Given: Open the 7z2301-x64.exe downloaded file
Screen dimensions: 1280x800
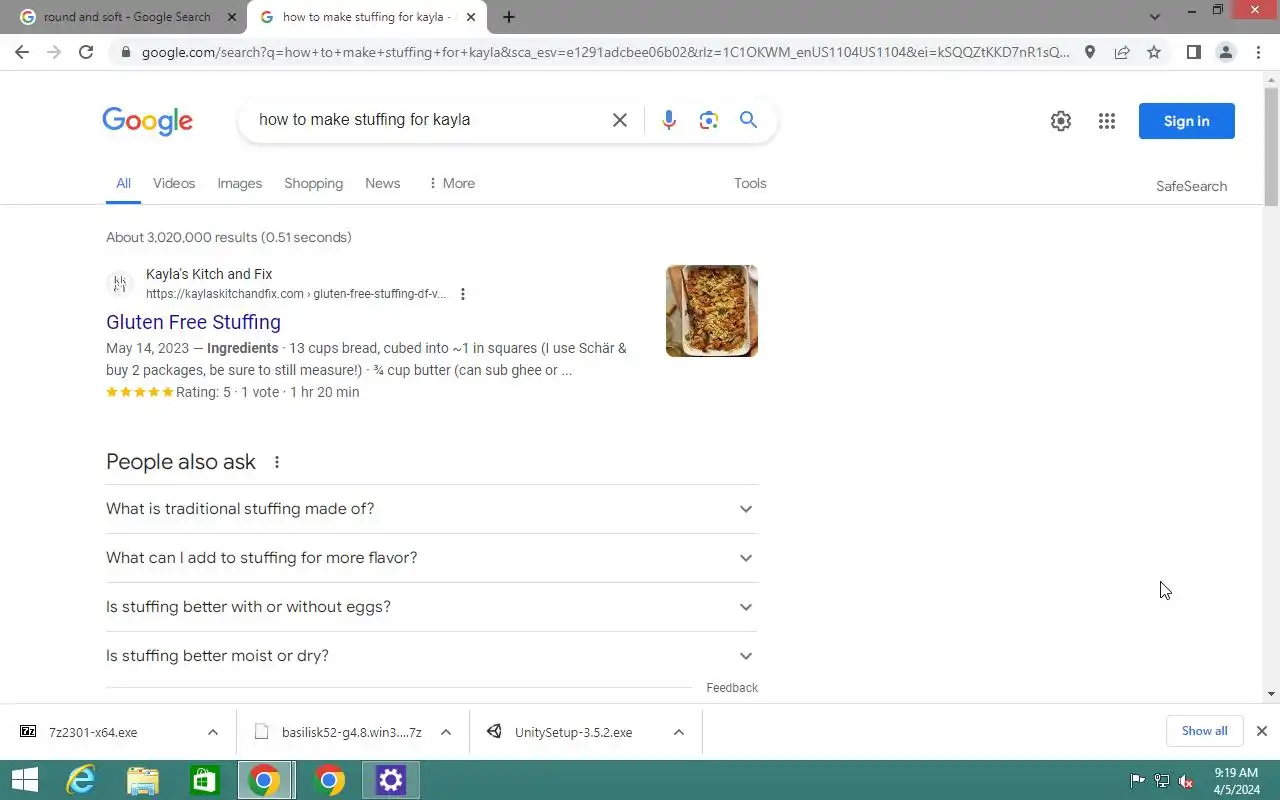Looking at the screenshot, I should 93,732.
